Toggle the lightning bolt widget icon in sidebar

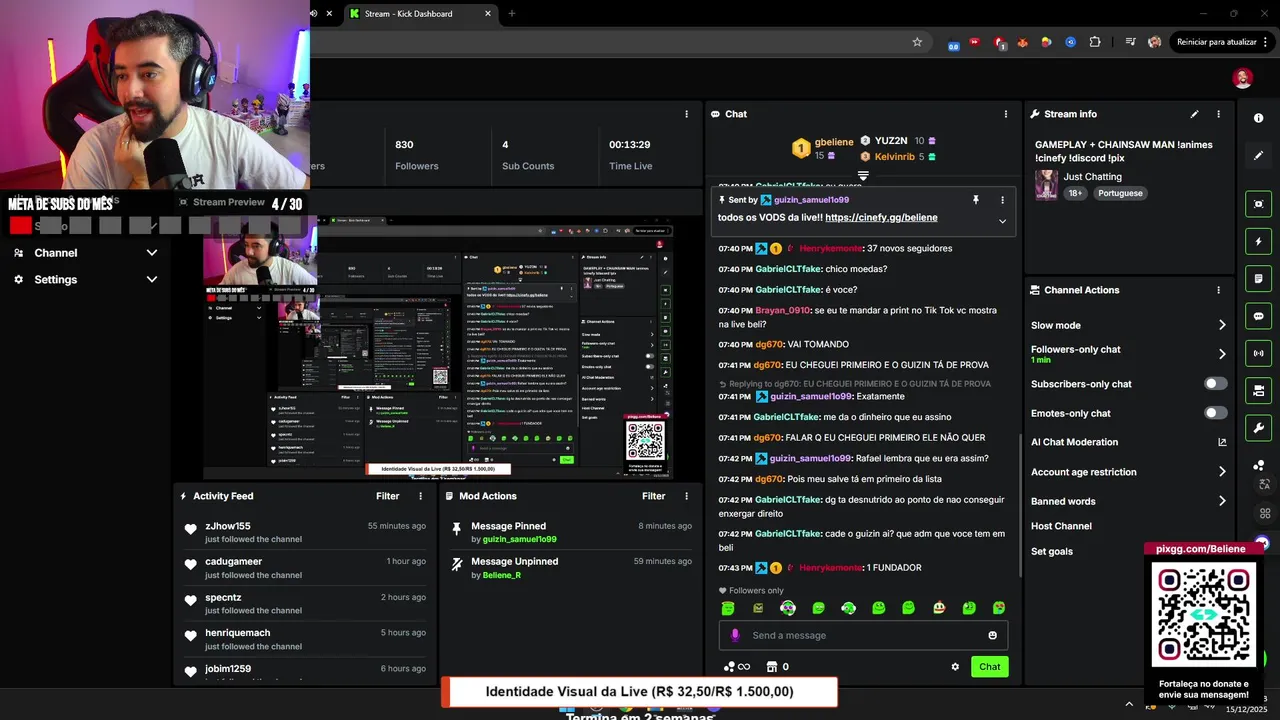click(1258, 242)
